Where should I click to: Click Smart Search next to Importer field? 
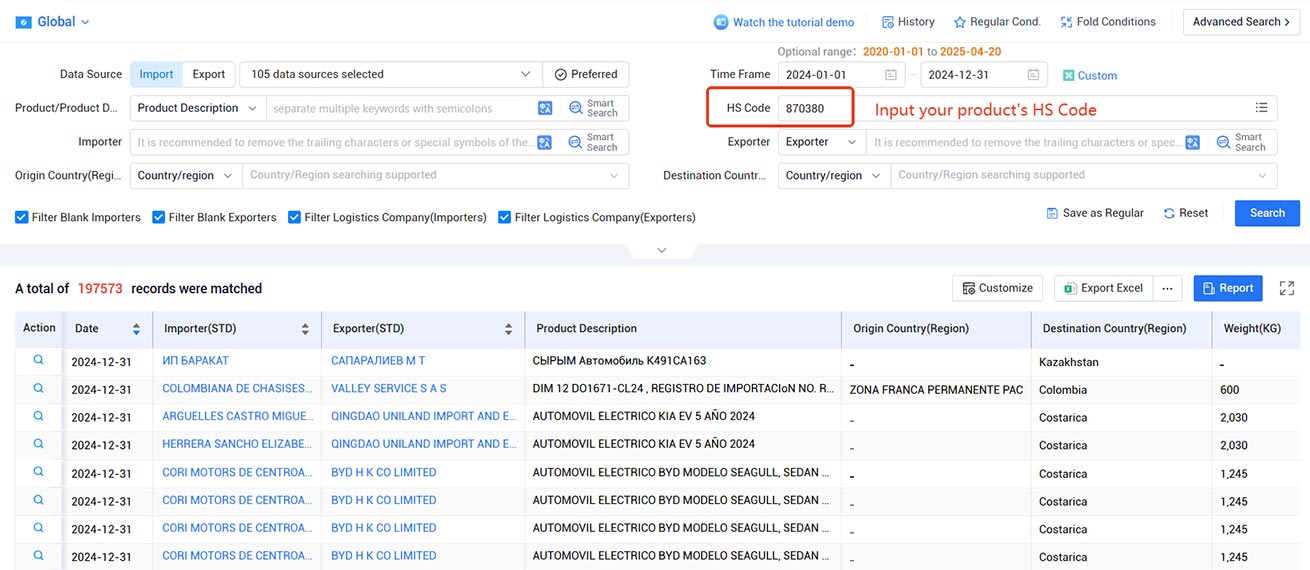pos(594,142)
